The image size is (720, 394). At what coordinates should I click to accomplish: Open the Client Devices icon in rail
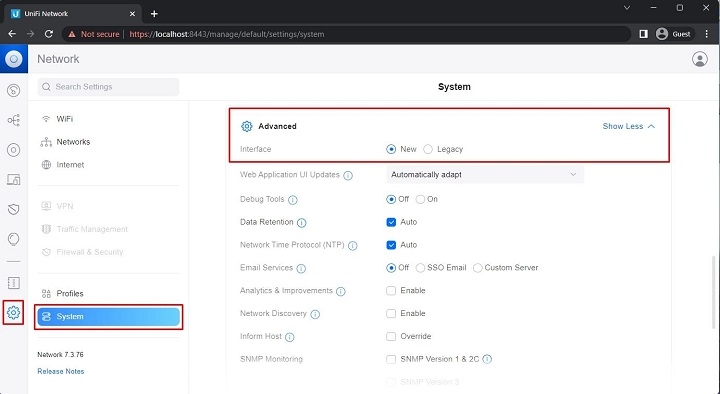13,180
